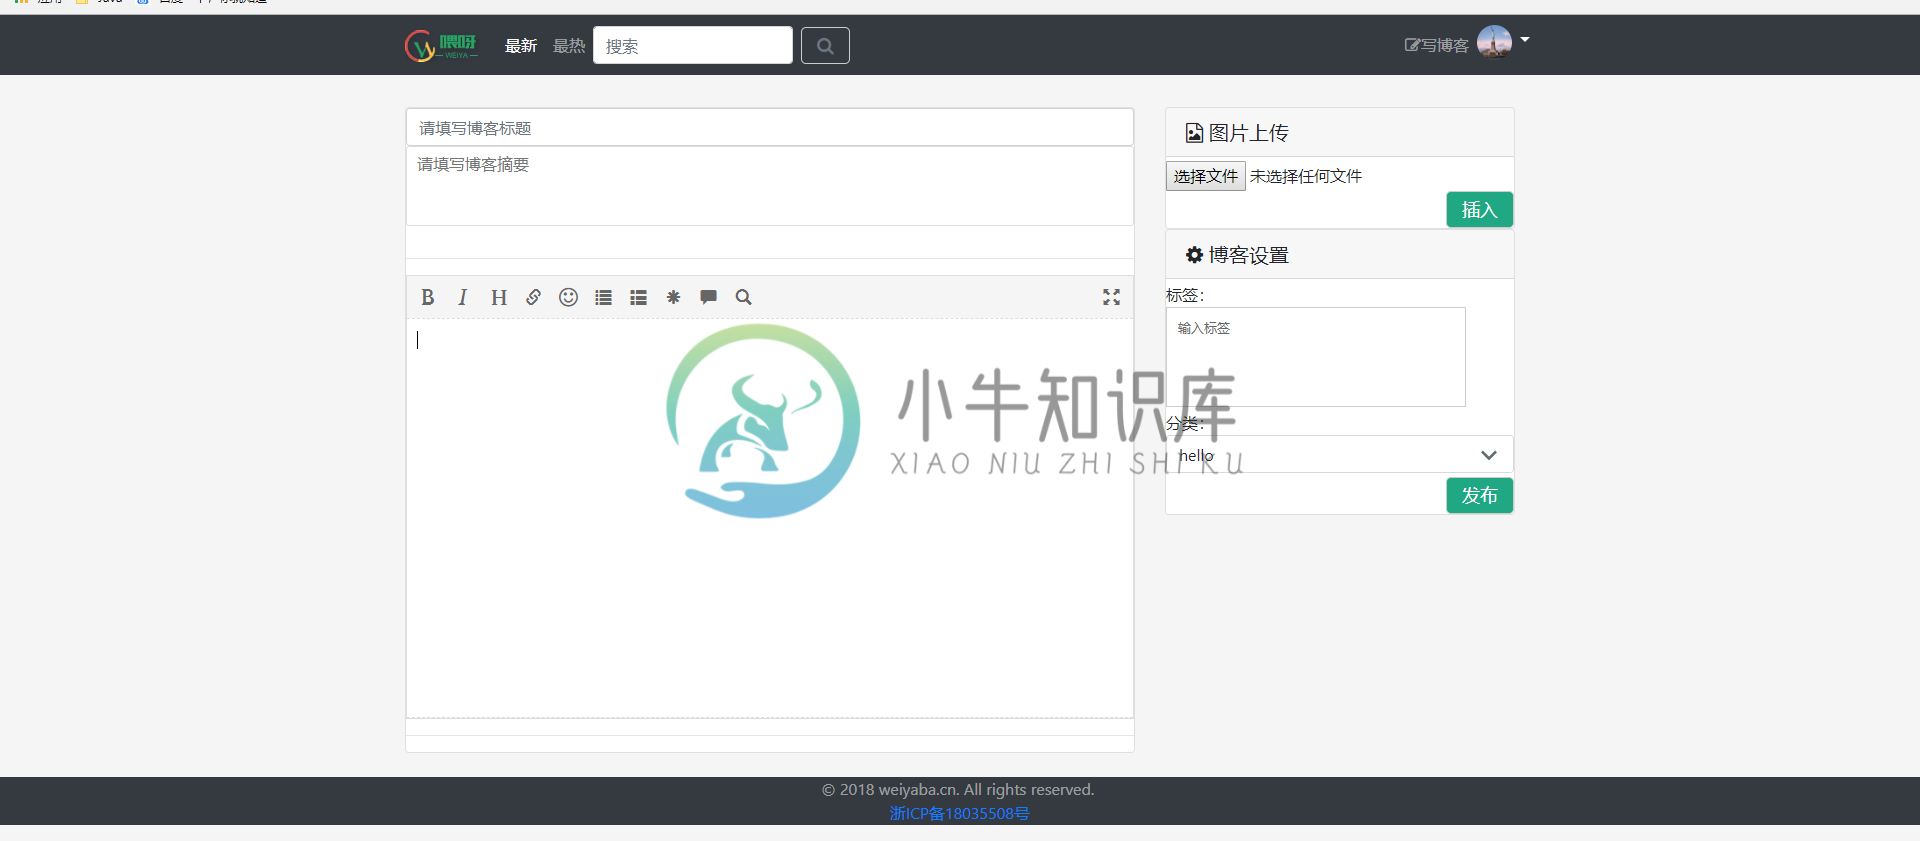The image size is (1920, 841).
Task: Click the editor preview magnifier icon
Action: pyautogui.click(x=743, y=297)
